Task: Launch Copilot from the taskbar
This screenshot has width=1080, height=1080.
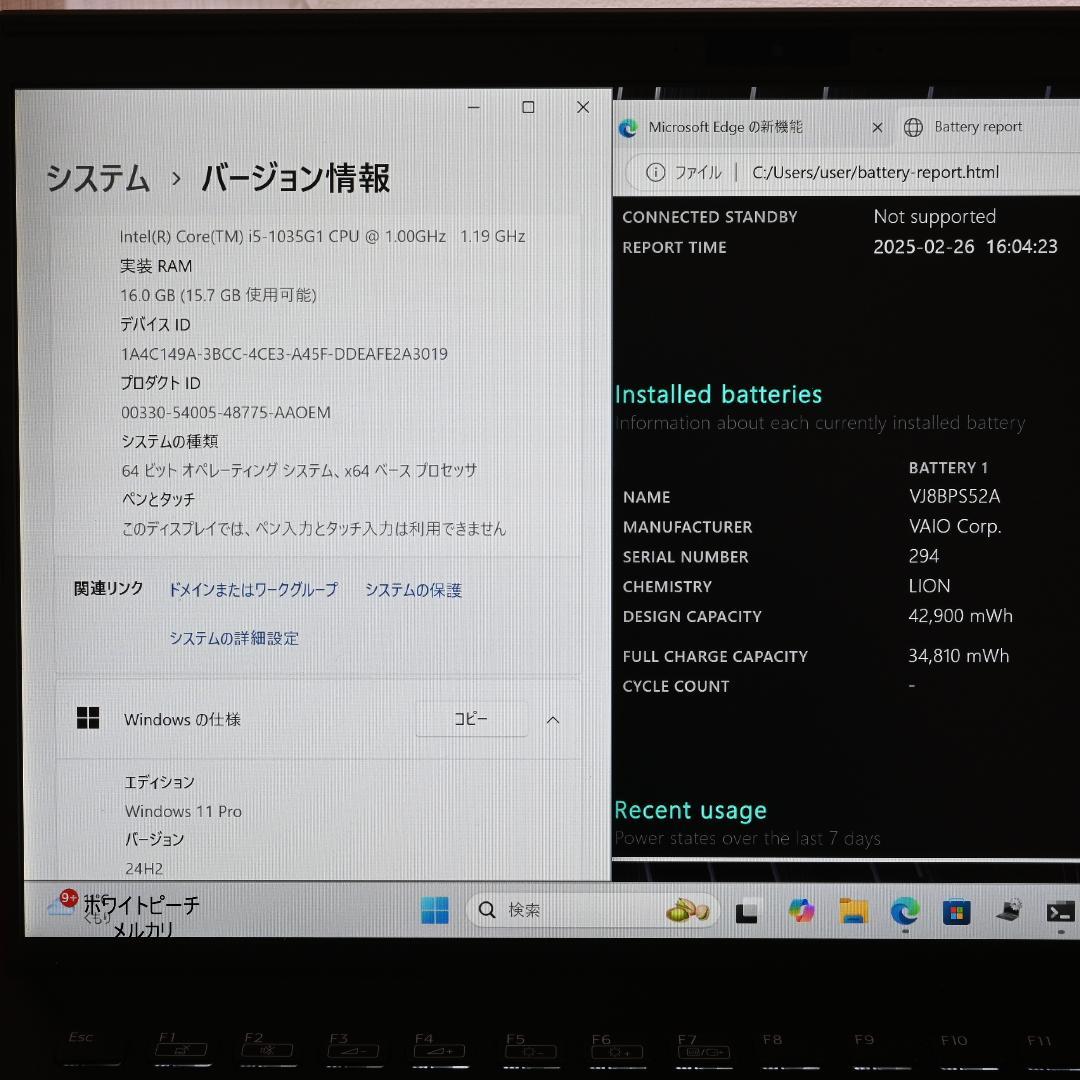Action: (x=801, y=911)
